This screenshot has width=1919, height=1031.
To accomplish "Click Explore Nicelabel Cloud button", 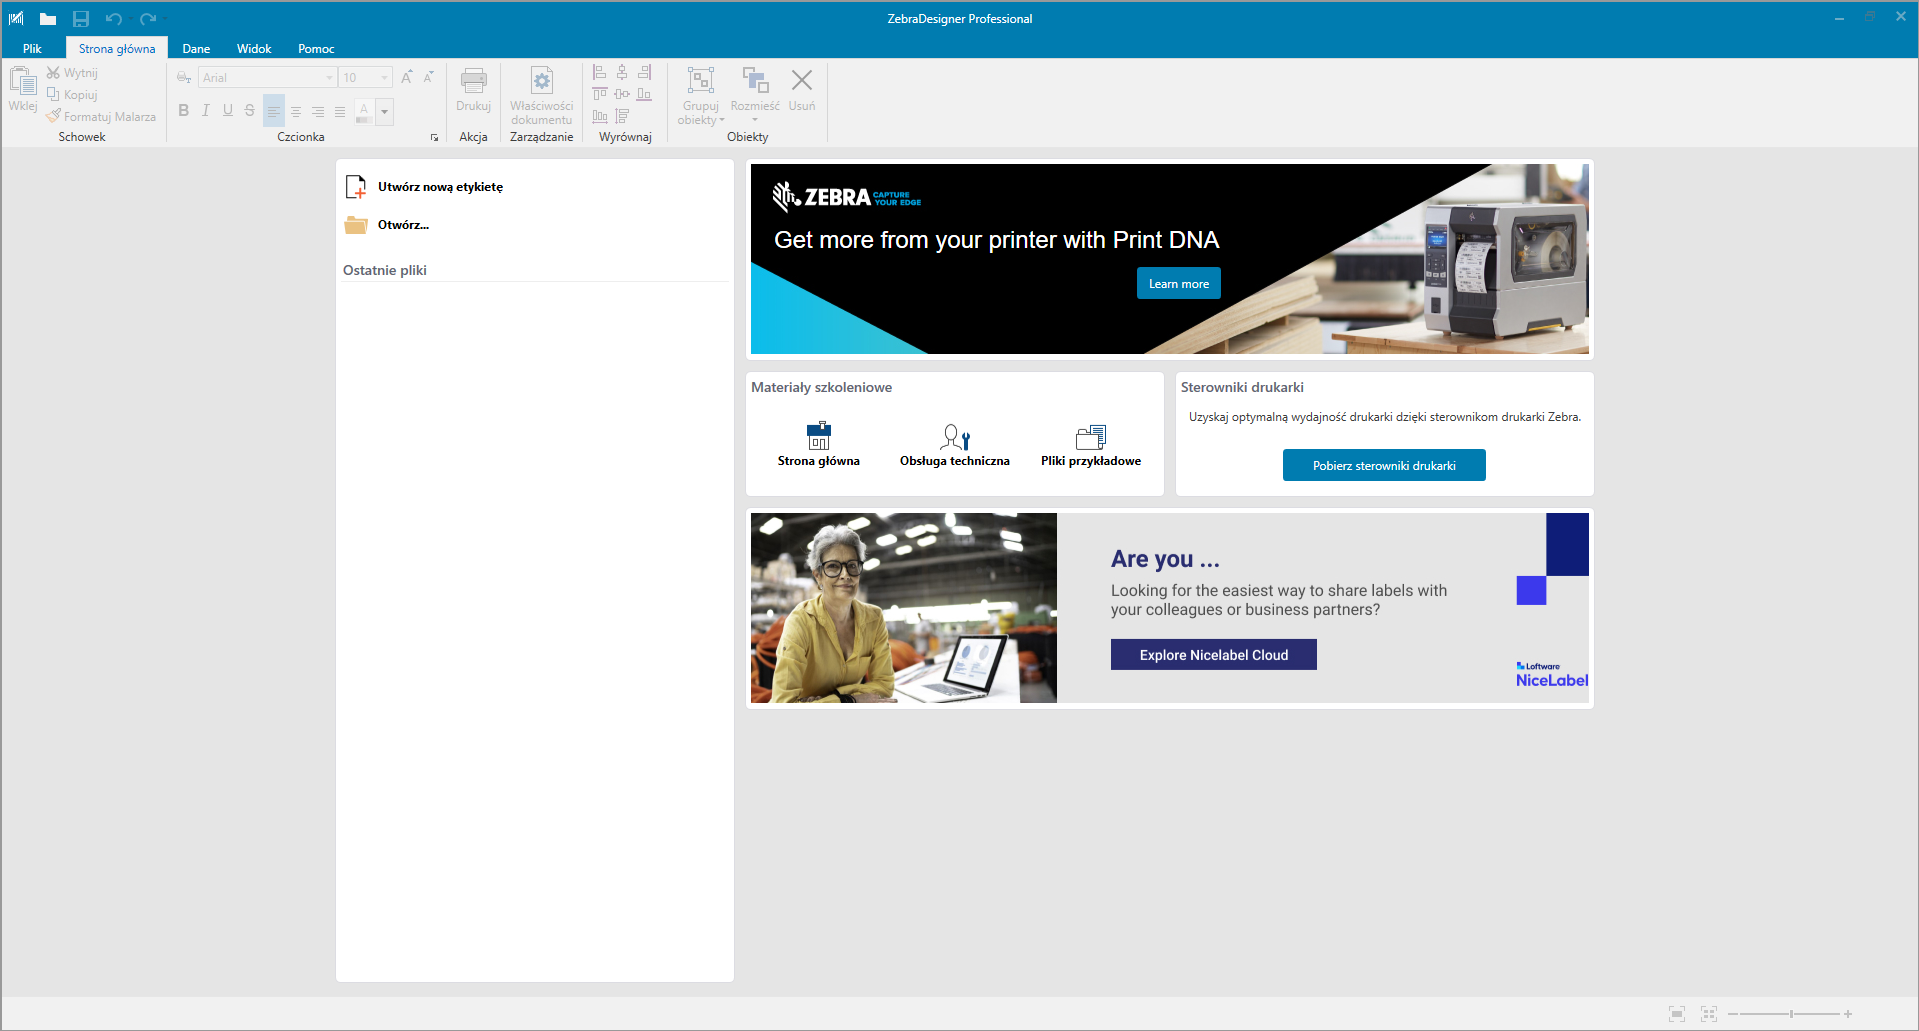I will (1214, 655).
